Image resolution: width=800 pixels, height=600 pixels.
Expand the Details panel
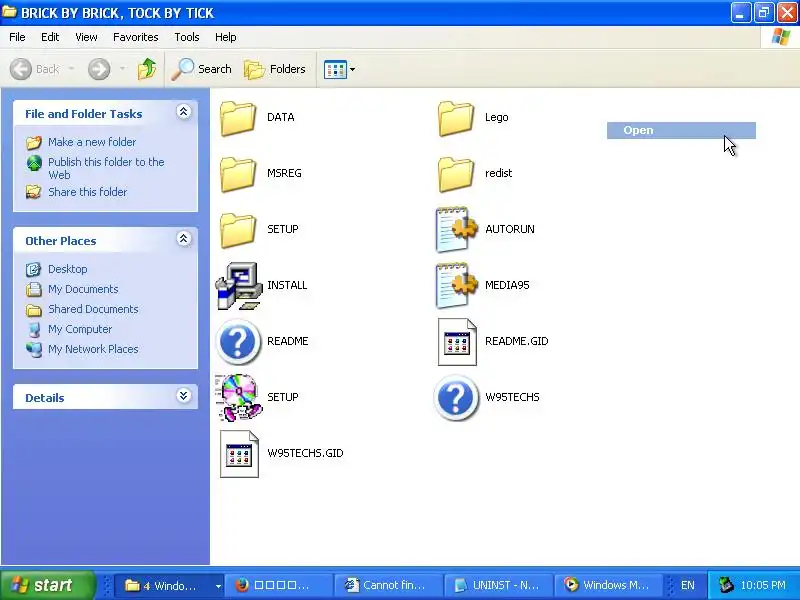click(183, 396)
